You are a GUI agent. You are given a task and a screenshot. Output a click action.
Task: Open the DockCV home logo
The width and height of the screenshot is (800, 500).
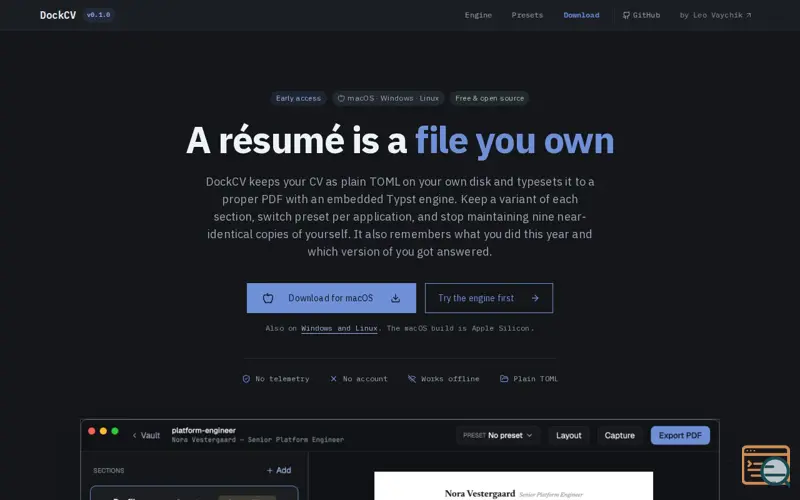(58, 15)
